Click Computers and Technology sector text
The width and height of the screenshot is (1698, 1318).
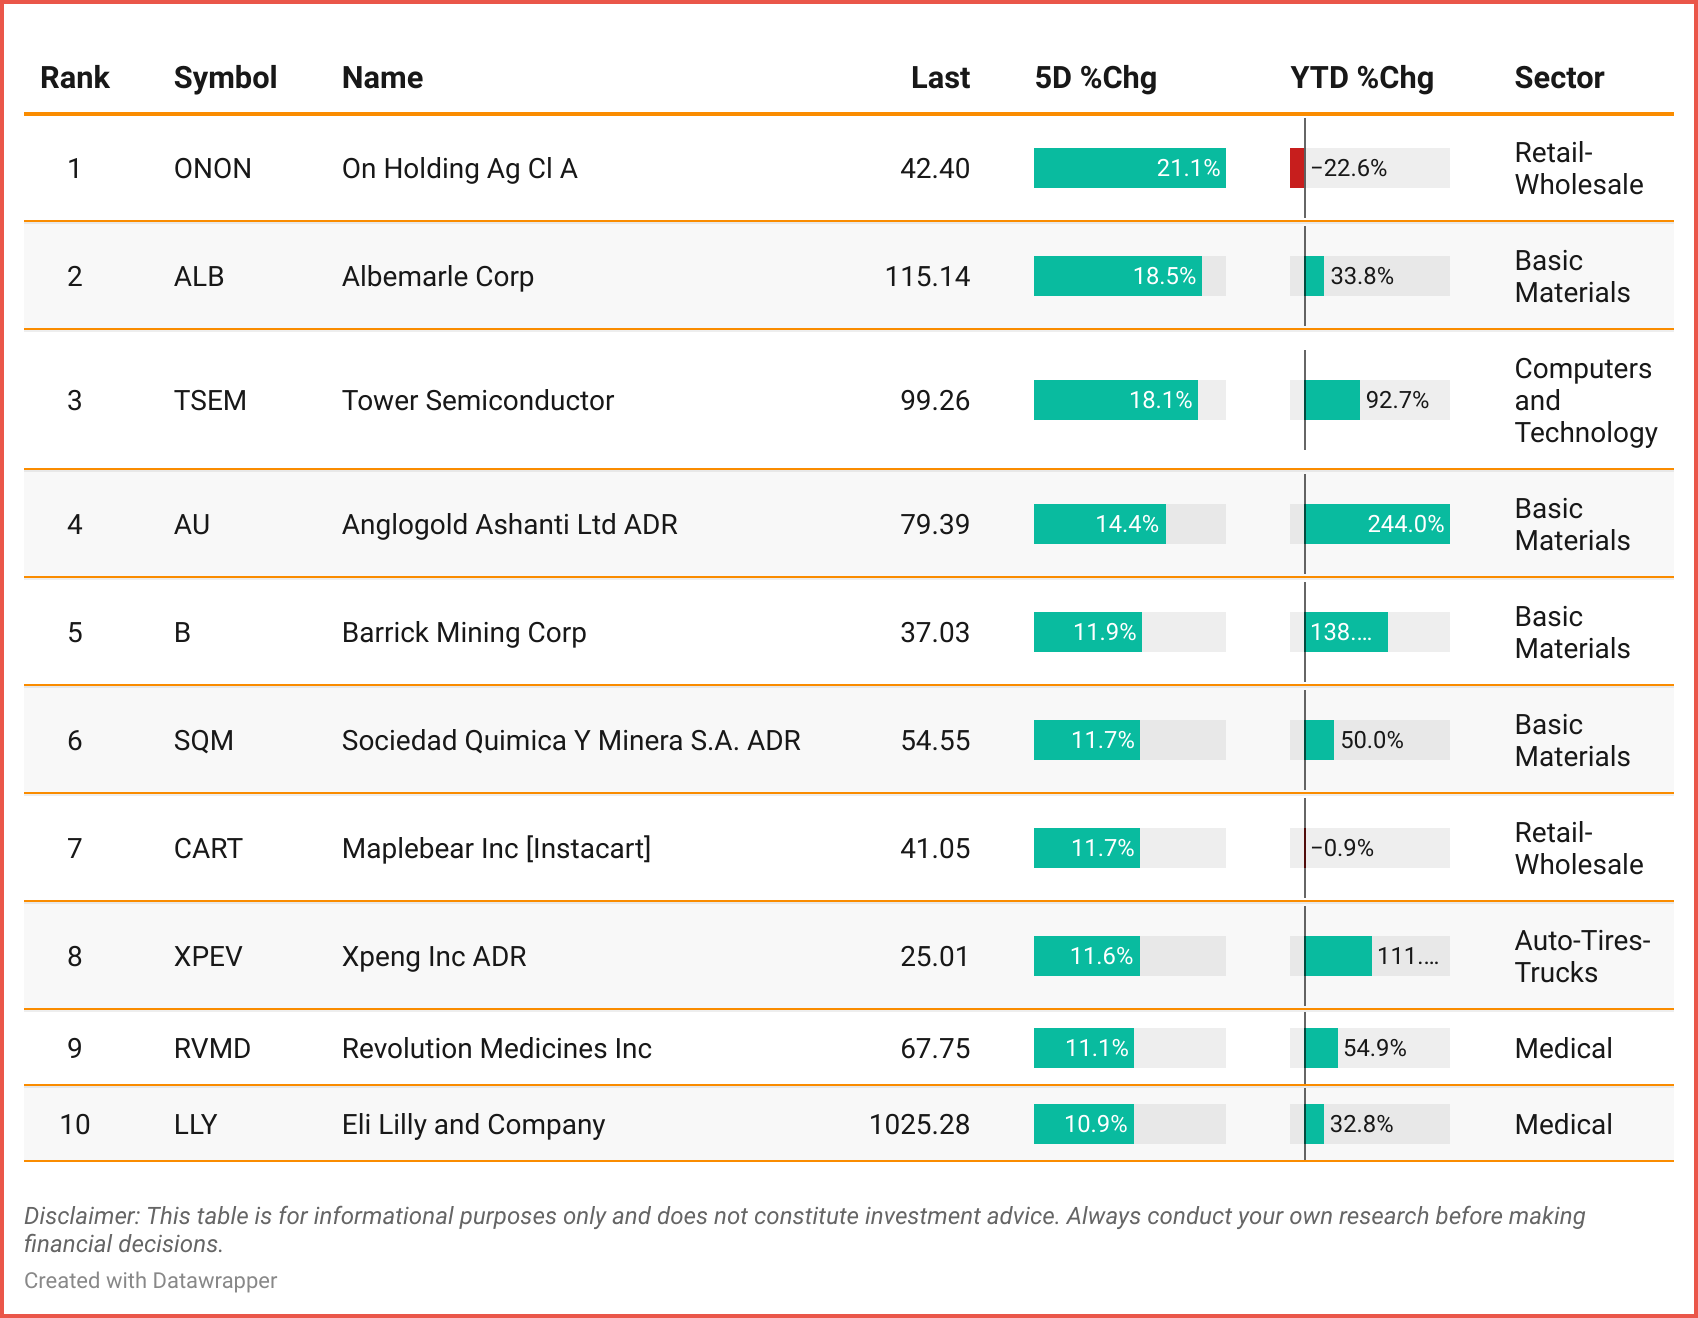click(x=1584, y=400)
